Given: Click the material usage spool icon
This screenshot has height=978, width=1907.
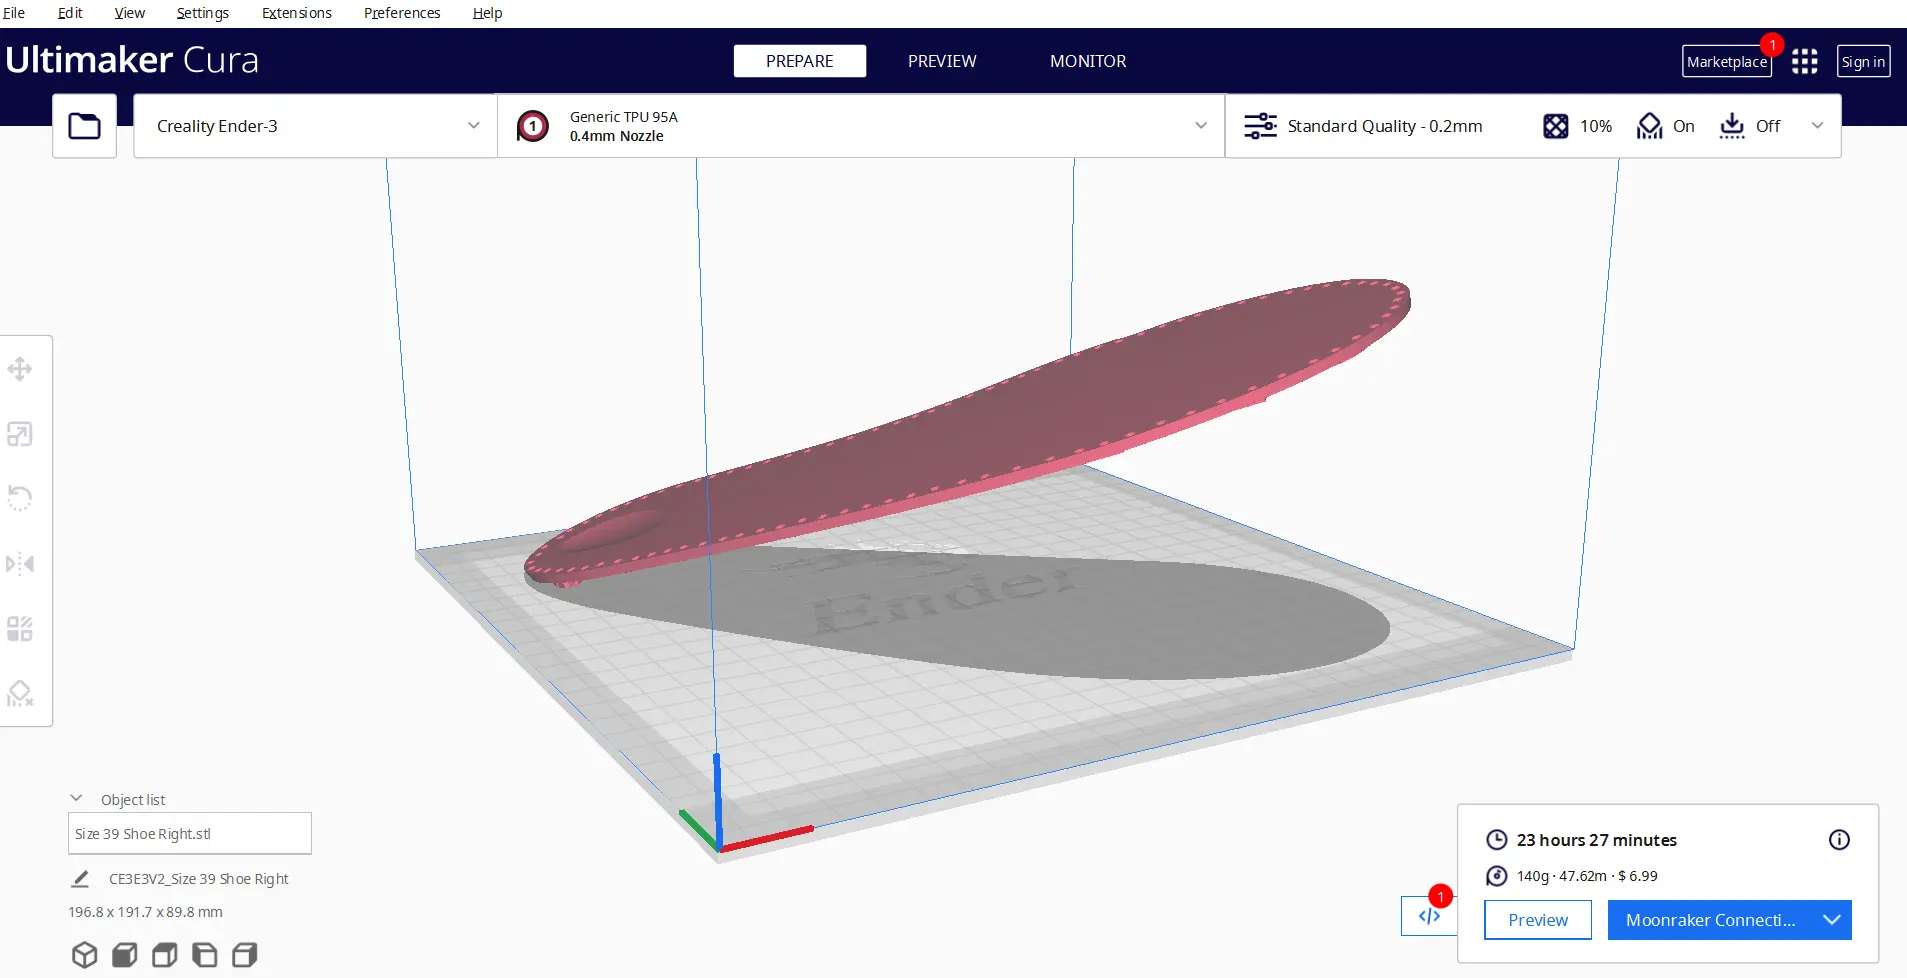Looking at the screenshot, I should click(x=1497, y=876).
